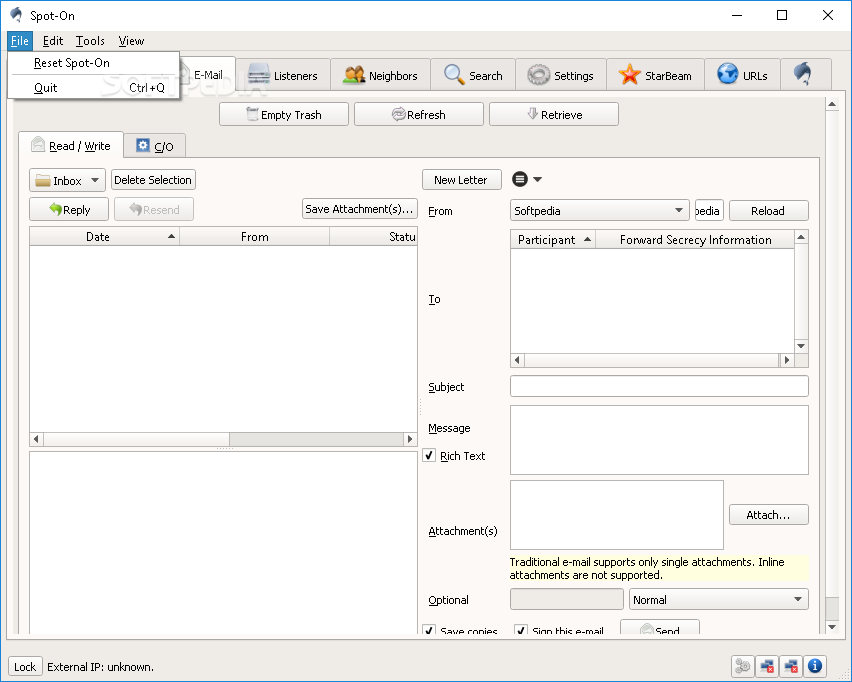Open the Inbox folder dropdown
The image size is (852, 682).
(x=67, y=180)
